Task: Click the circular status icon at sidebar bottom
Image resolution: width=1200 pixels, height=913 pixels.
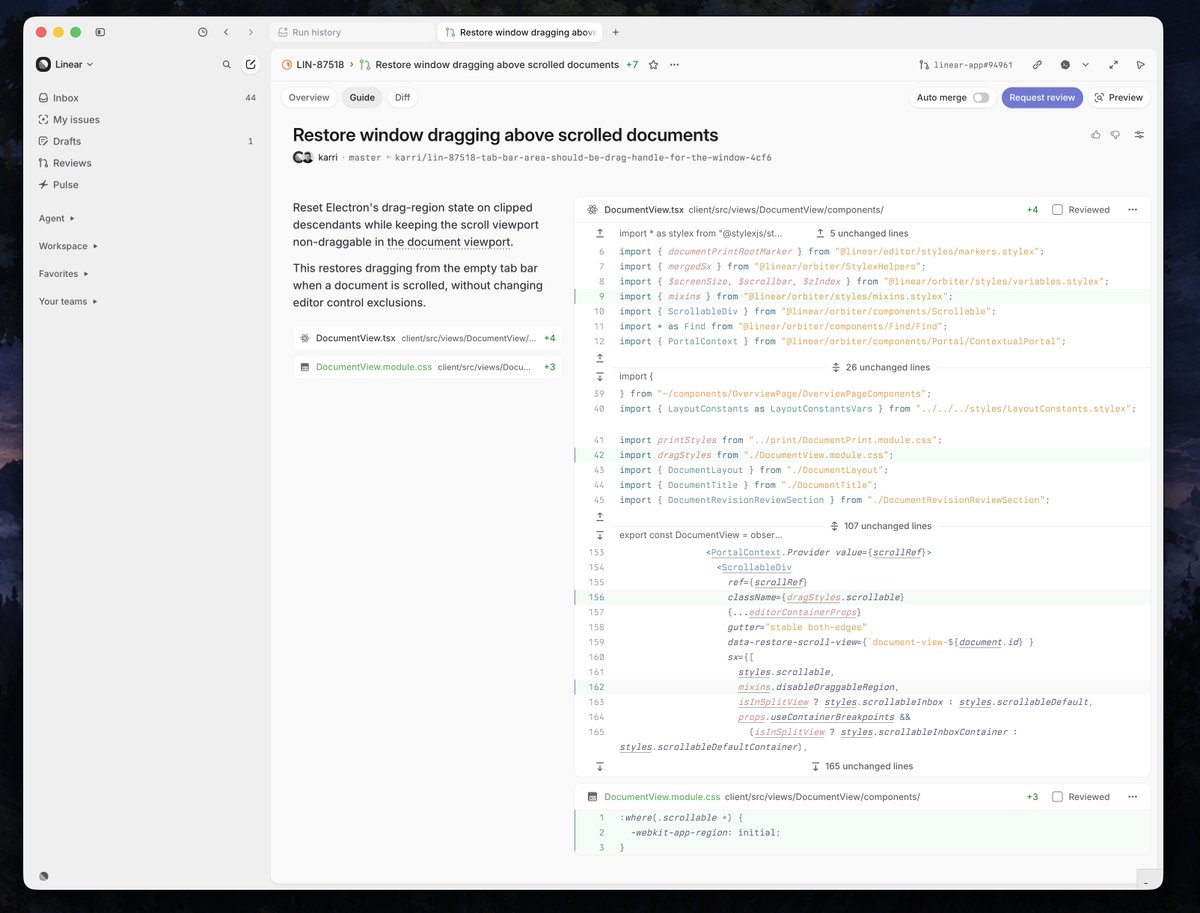Action: coord(44,875)
